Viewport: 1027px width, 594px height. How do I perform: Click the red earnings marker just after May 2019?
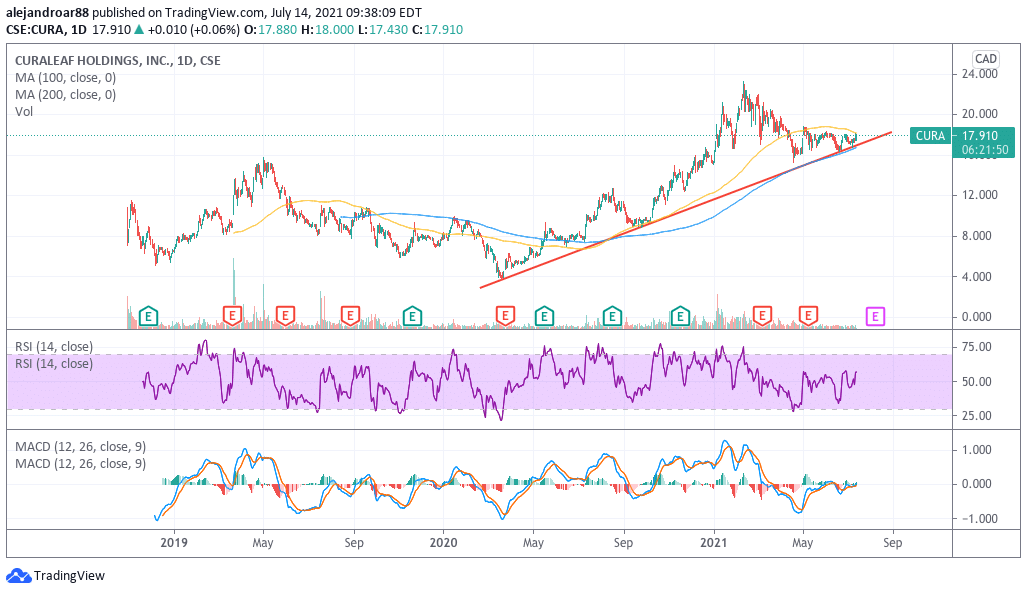[285, 316]
